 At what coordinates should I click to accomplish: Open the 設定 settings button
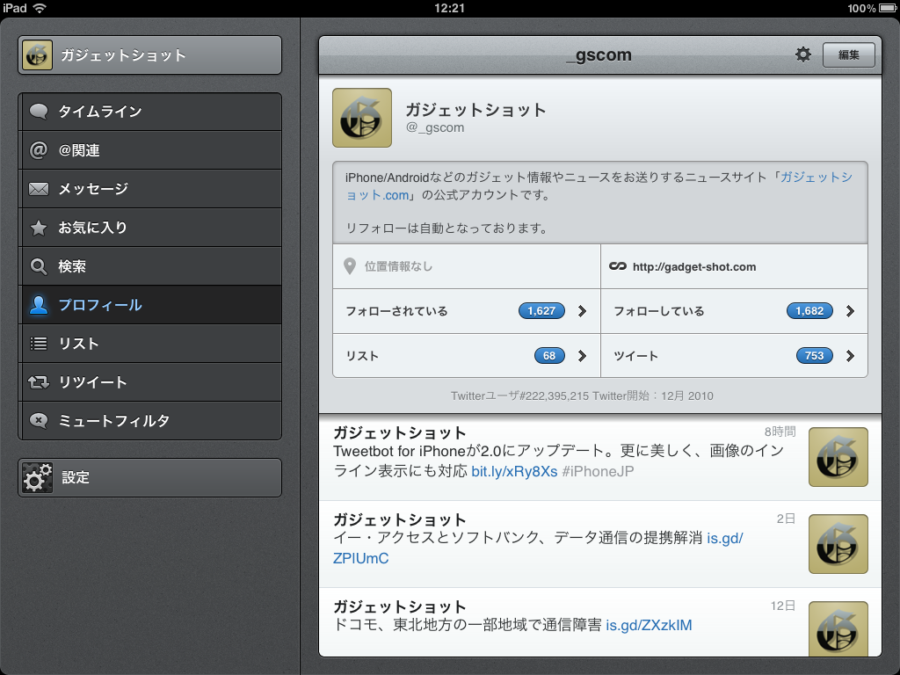pos(150,478)
